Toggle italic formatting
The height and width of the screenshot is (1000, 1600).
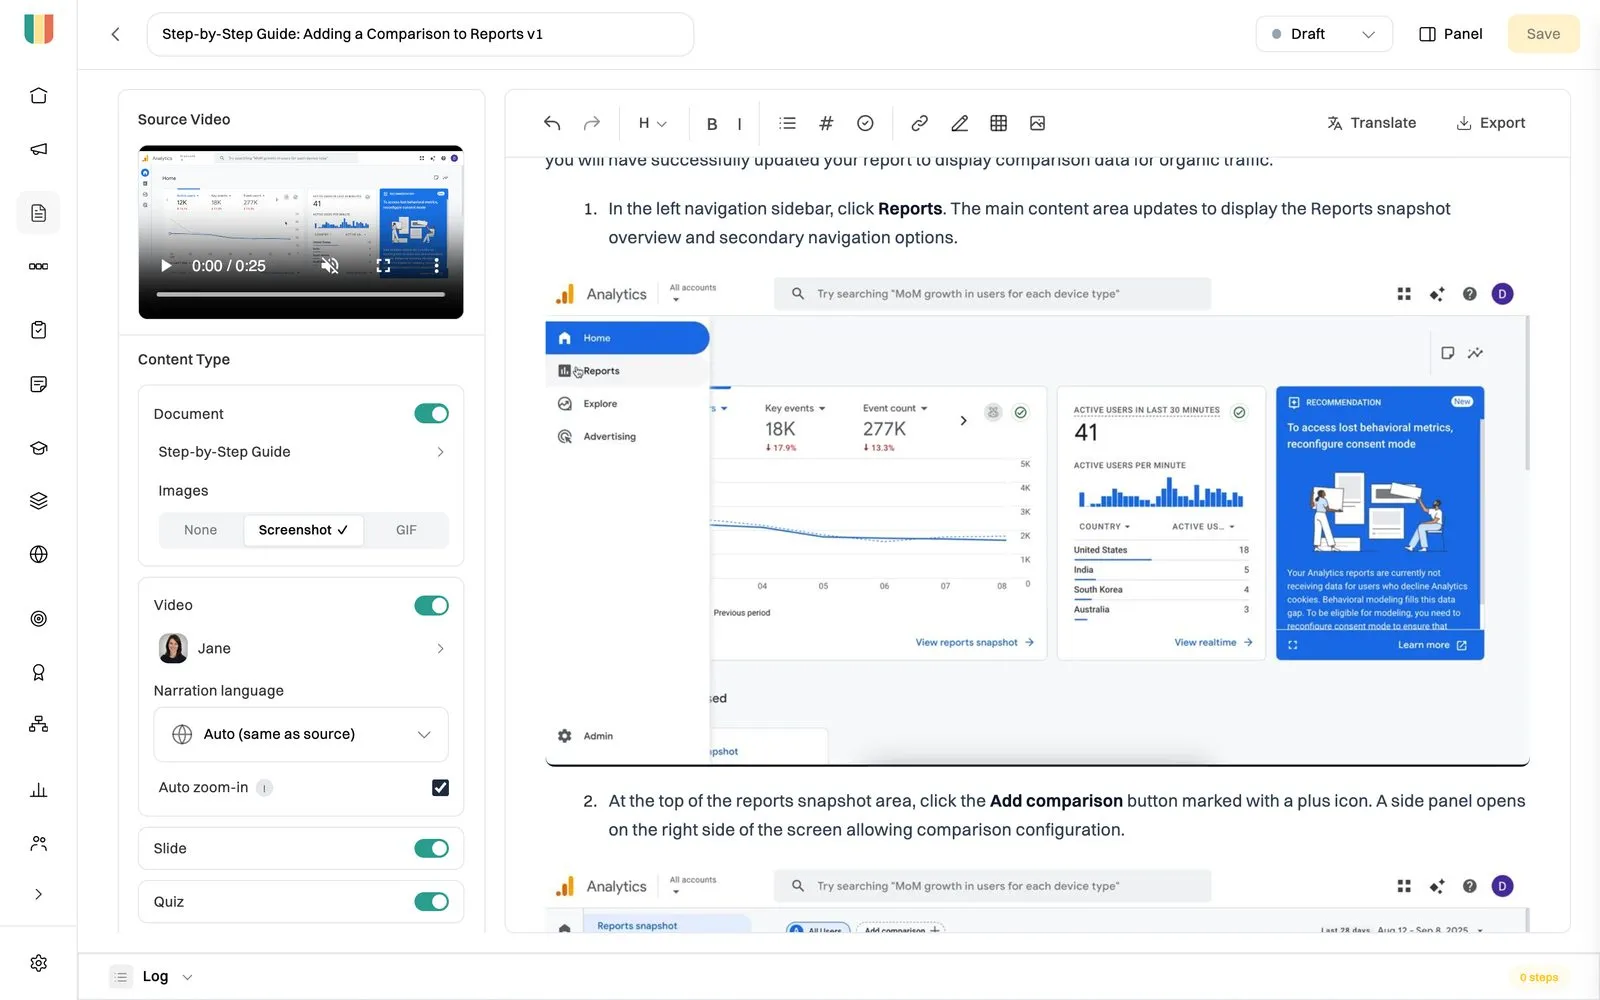(739, 124)
